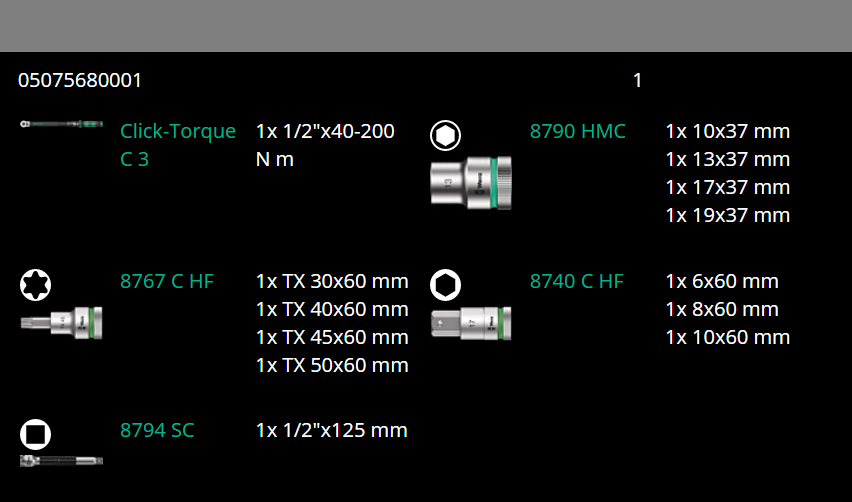
Task: Click the article number 05075680001
Action: coord(80,80)
